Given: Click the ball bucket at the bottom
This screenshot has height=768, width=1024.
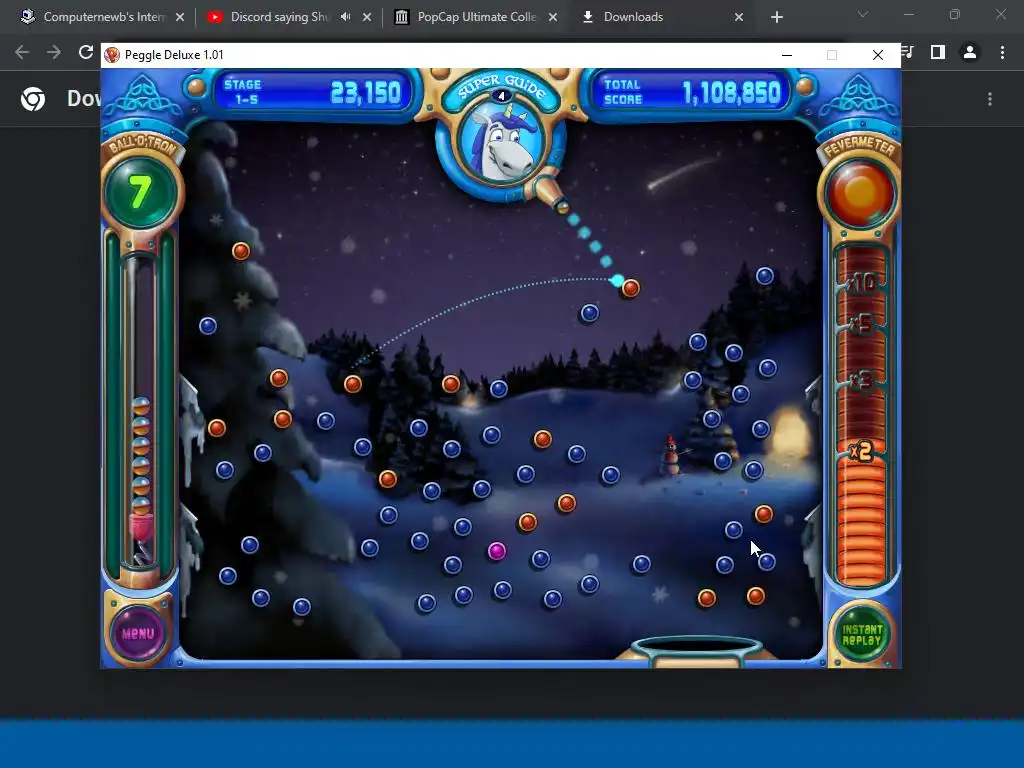Looking at the screenshot, I should (x=697, y=650).
